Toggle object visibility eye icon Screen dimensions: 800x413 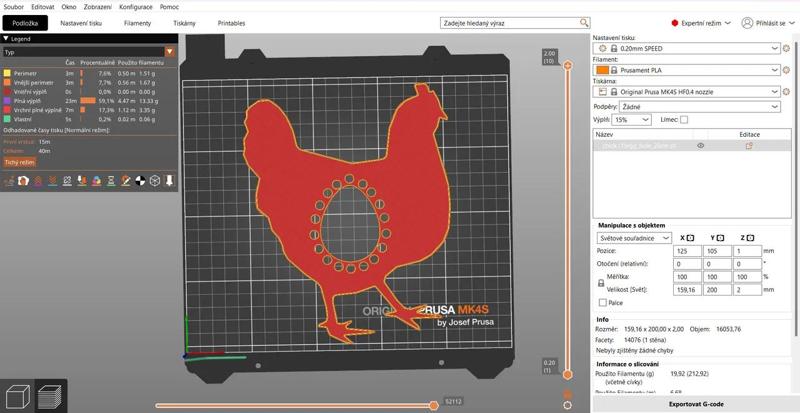click(x=701, y=145)
